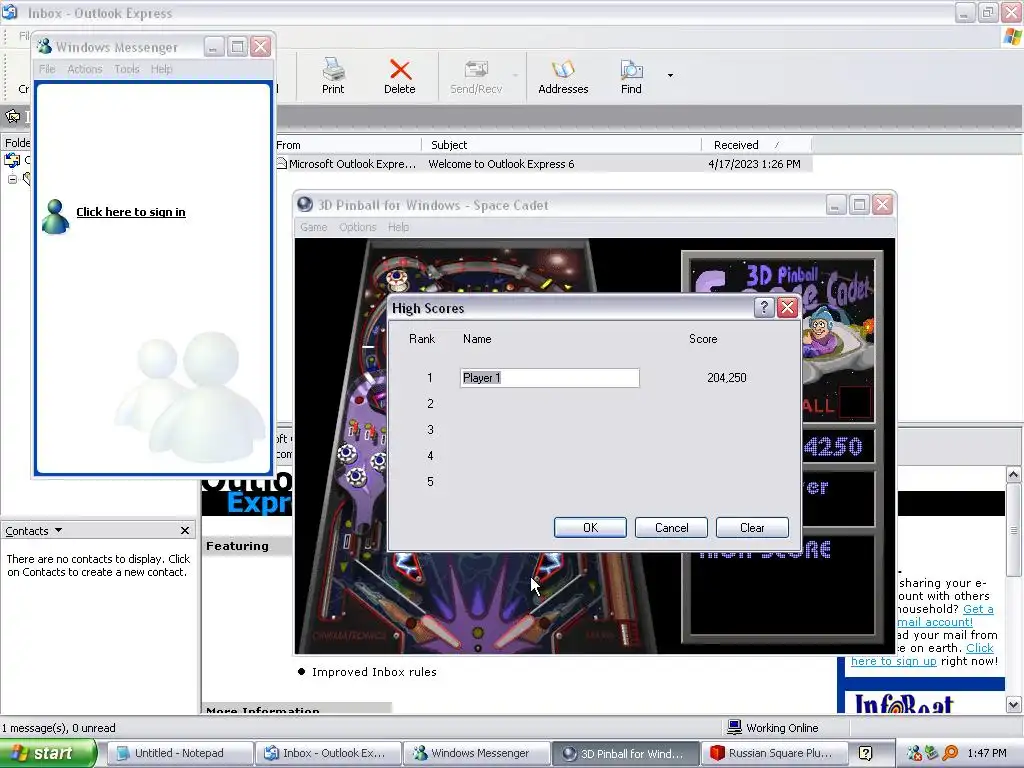Click the preview pane scrollbar up arrow
The width and height of the screenshot is (1024, 768).
[1014, 474]
